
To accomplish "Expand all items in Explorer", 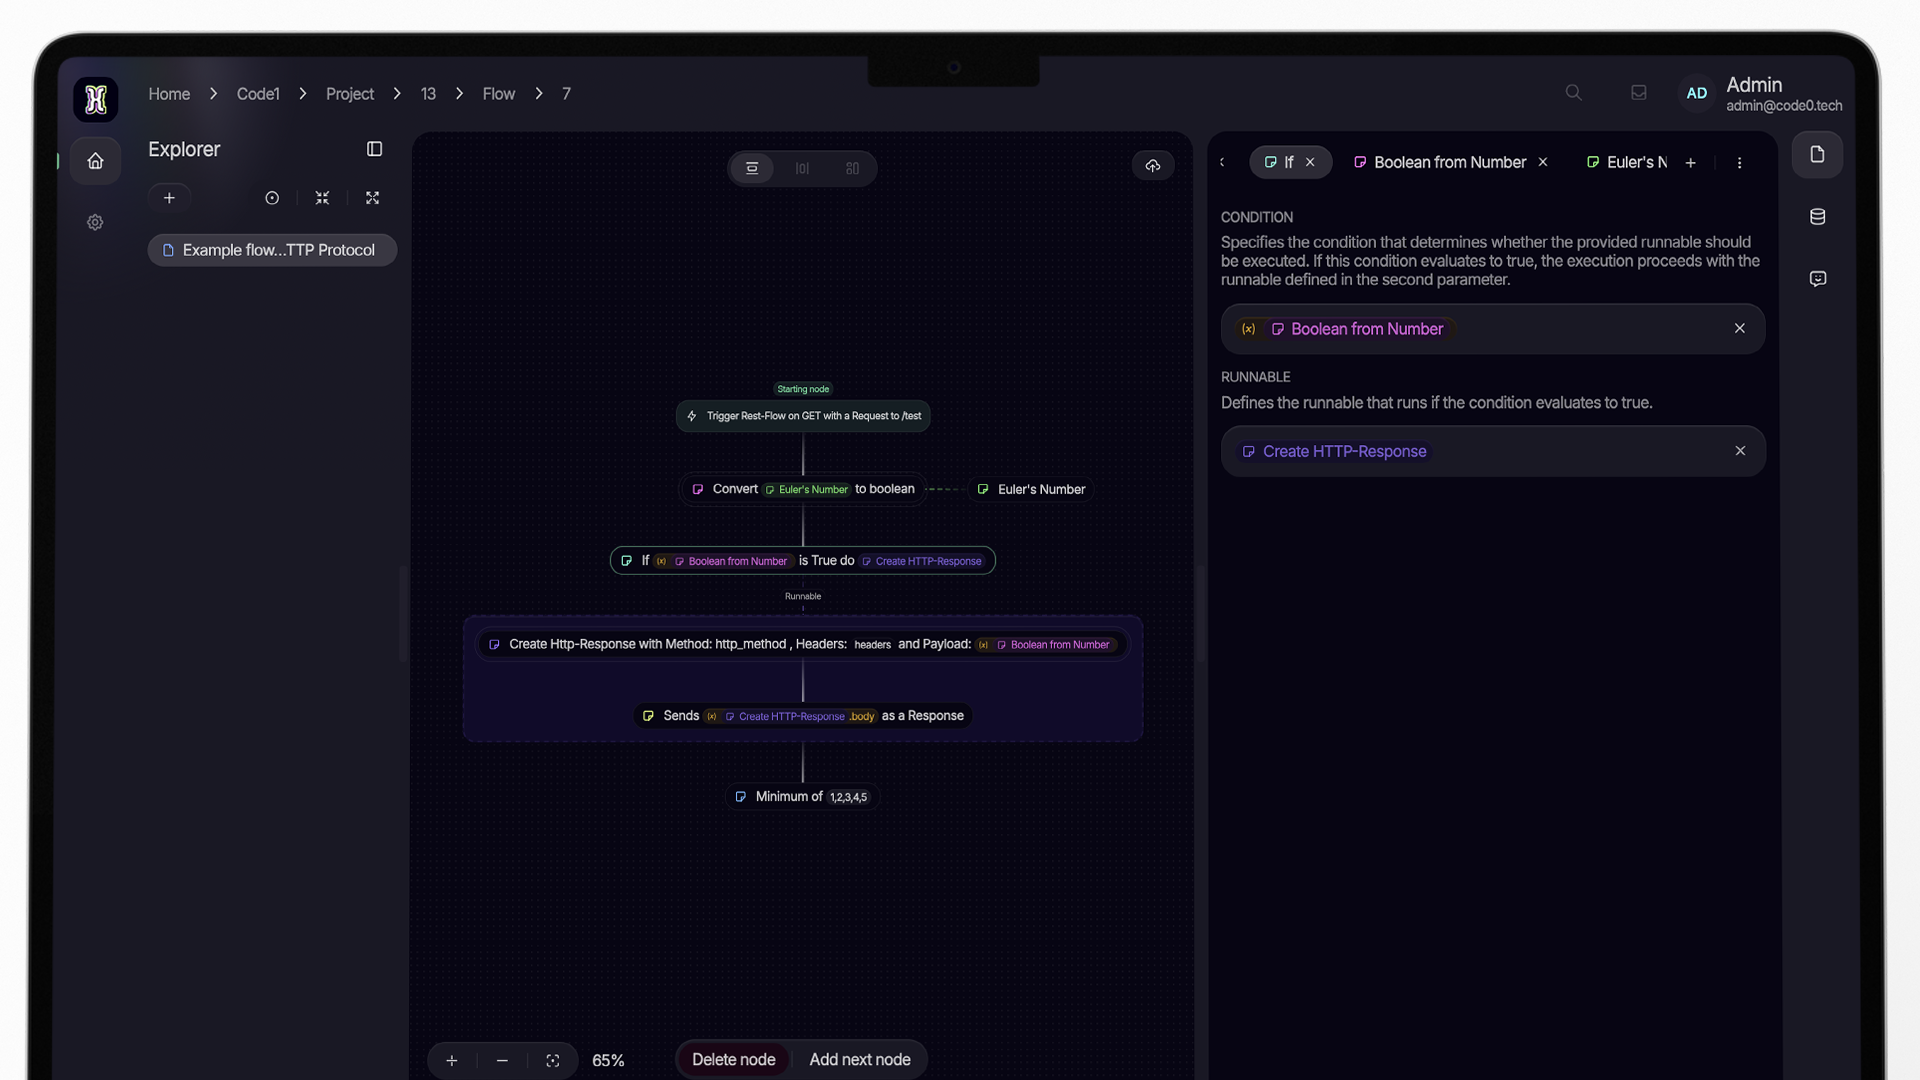I will (x=372, y=198).
